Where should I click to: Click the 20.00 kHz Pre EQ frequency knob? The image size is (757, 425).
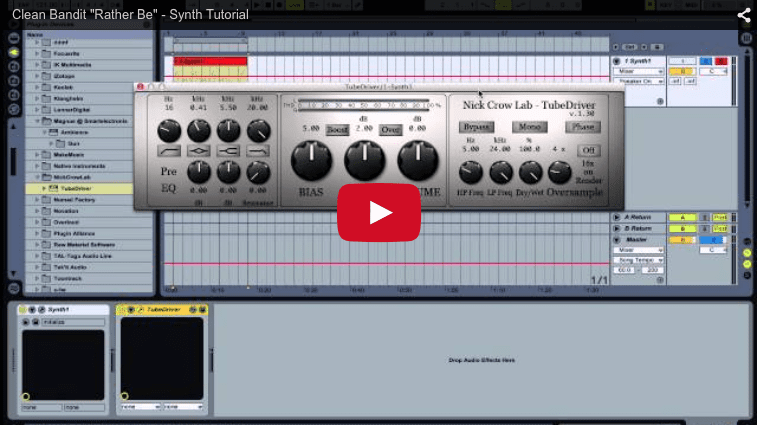[258, 130]
